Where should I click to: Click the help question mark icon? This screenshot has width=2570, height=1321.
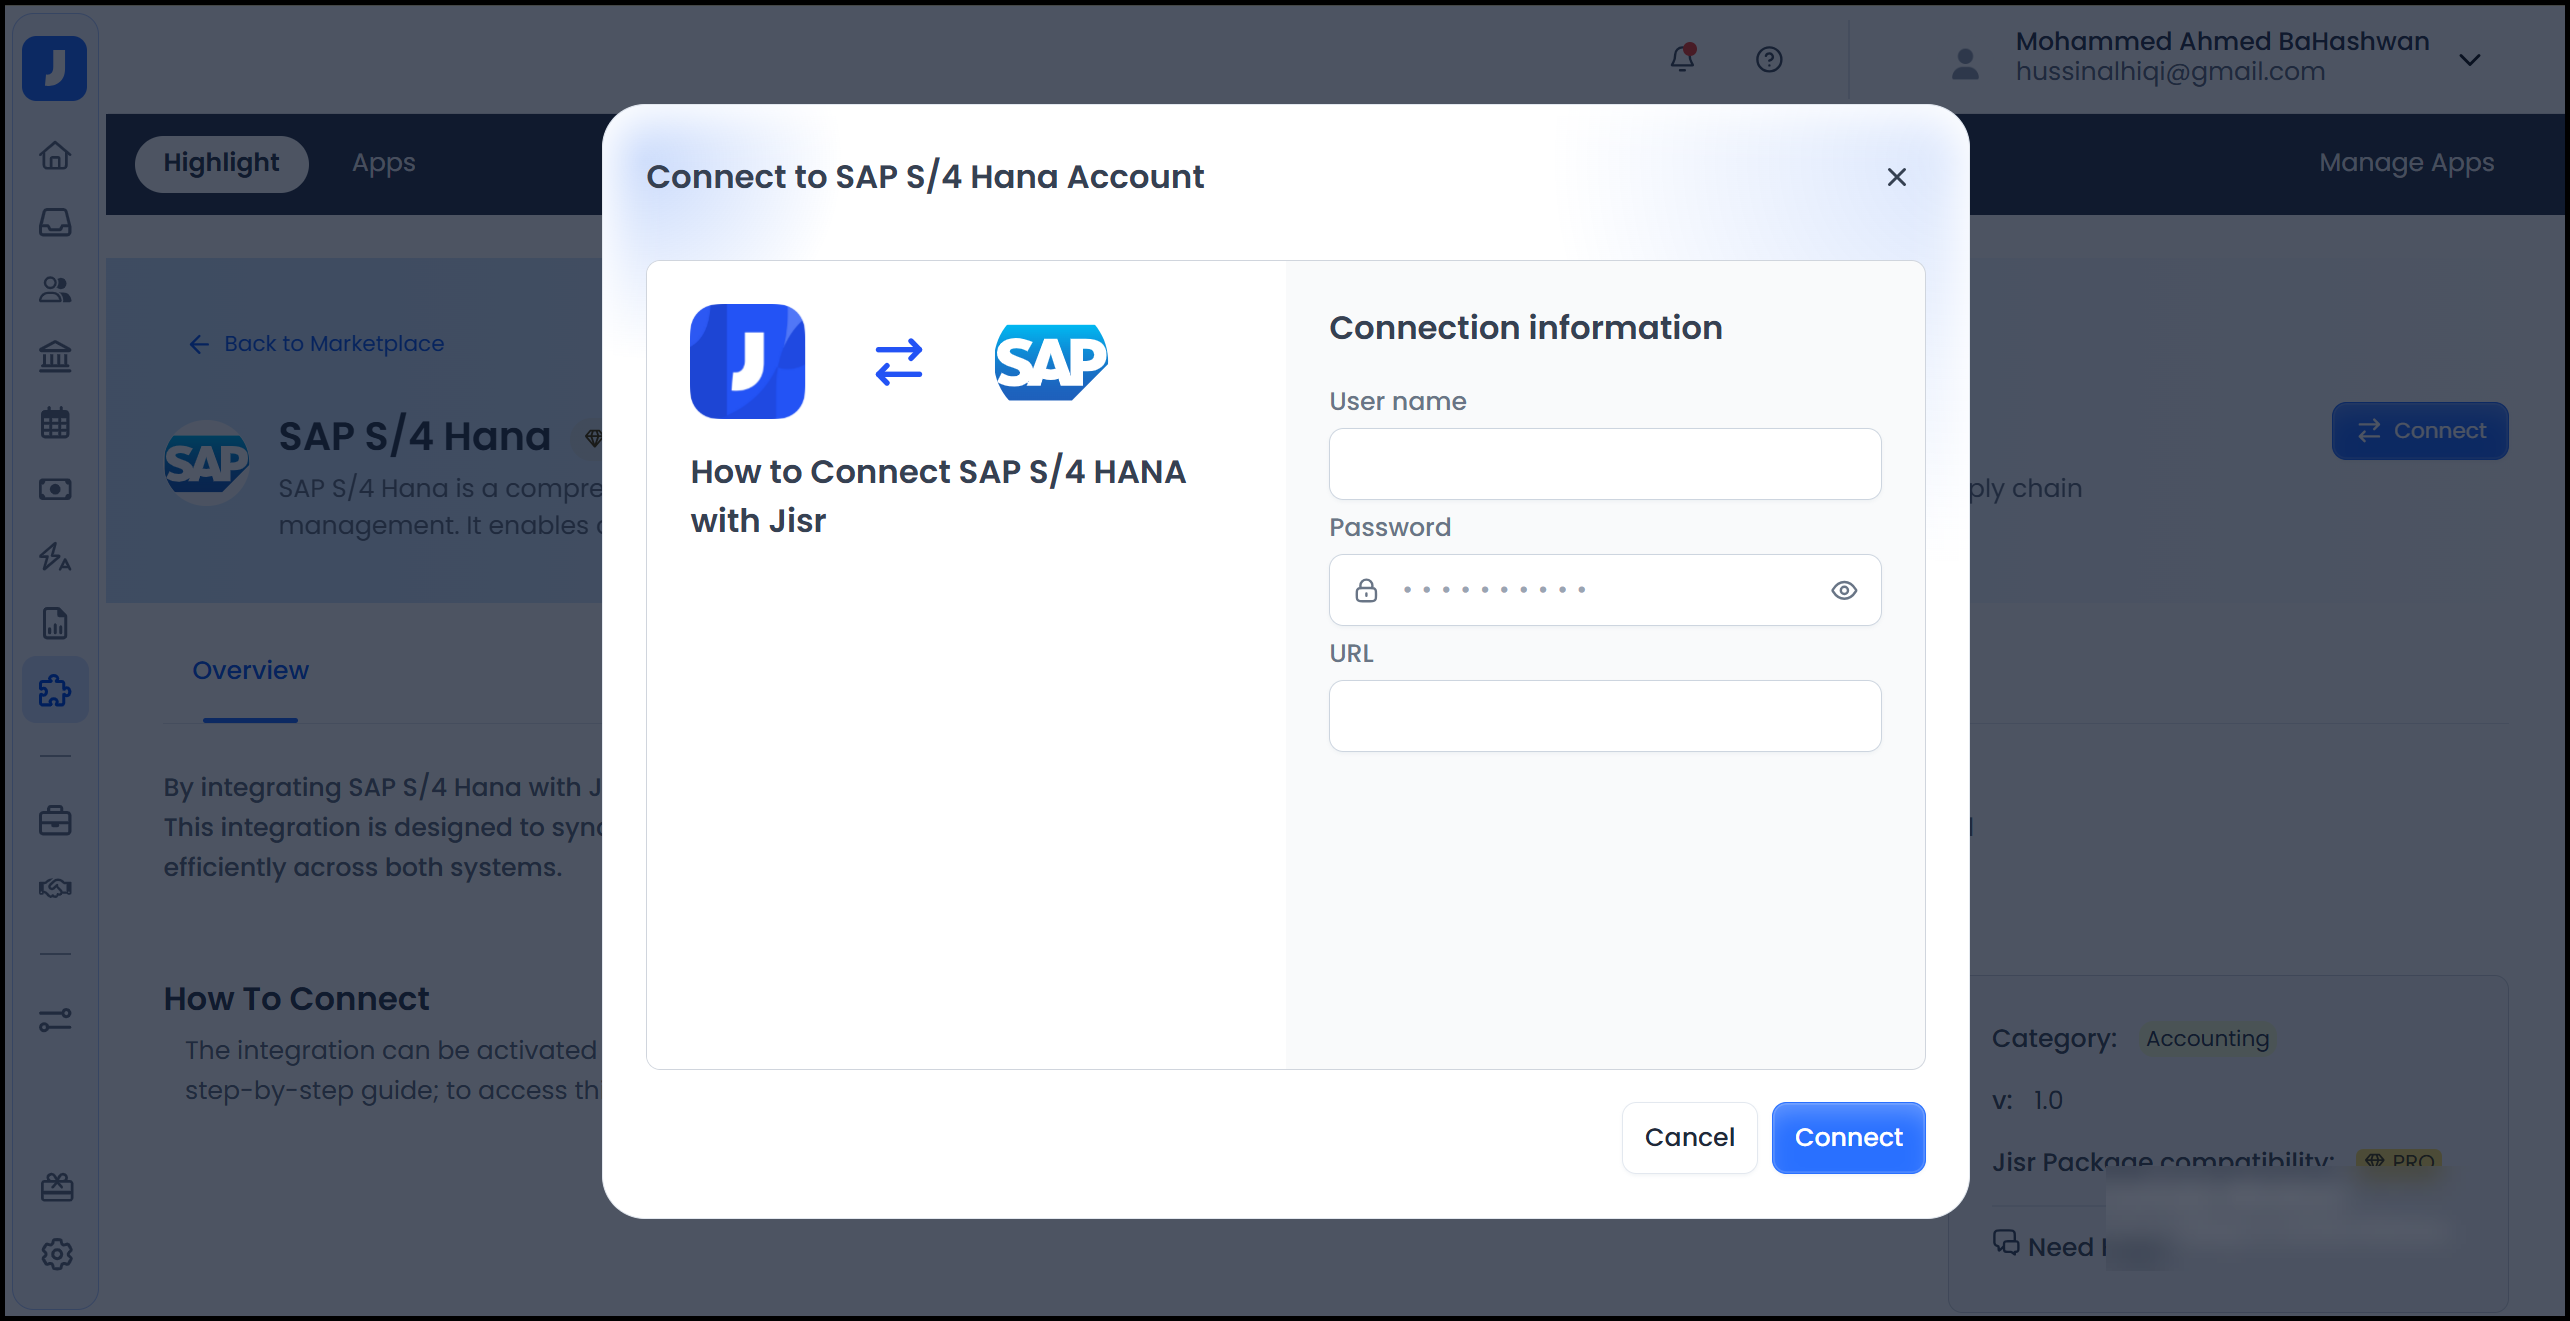[1769, 60]
